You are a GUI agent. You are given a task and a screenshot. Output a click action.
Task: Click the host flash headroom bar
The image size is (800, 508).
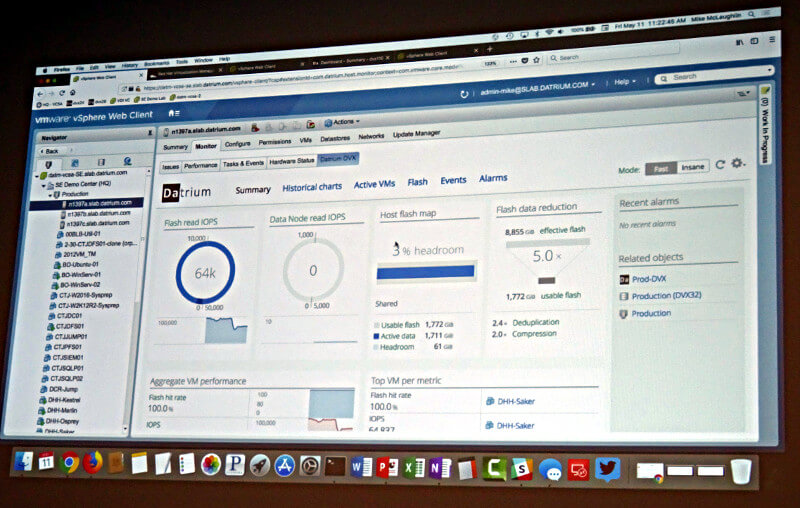tap(426, 272)
